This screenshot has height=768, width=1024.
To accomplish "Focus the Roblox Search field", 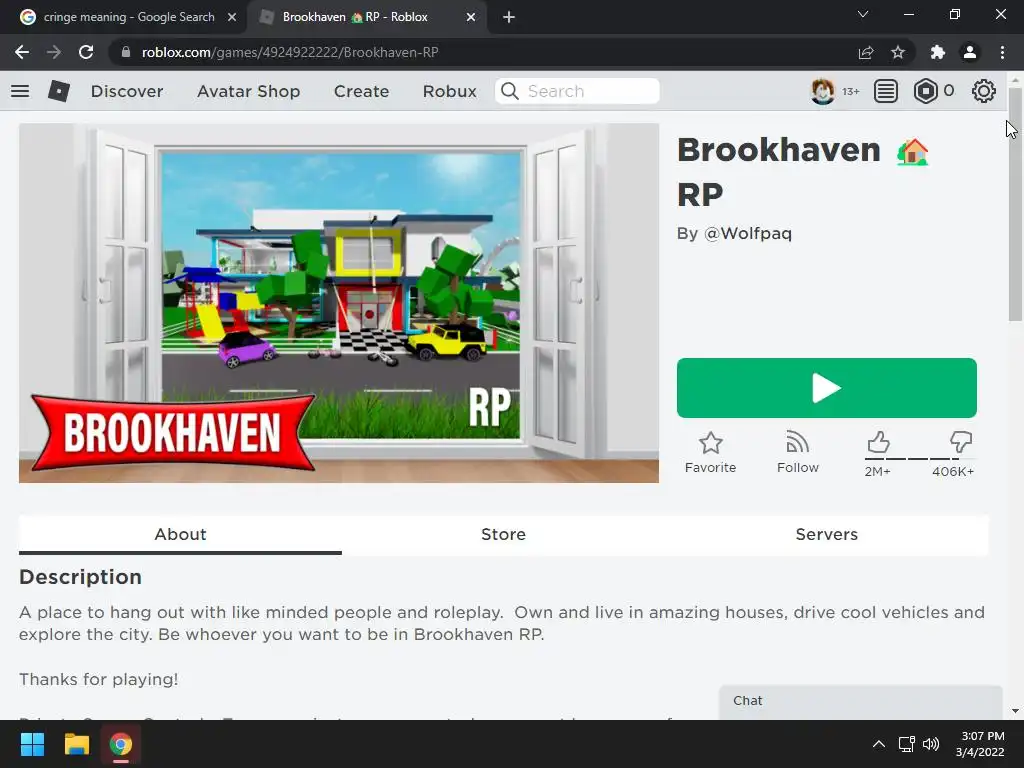I will [577, 91].
